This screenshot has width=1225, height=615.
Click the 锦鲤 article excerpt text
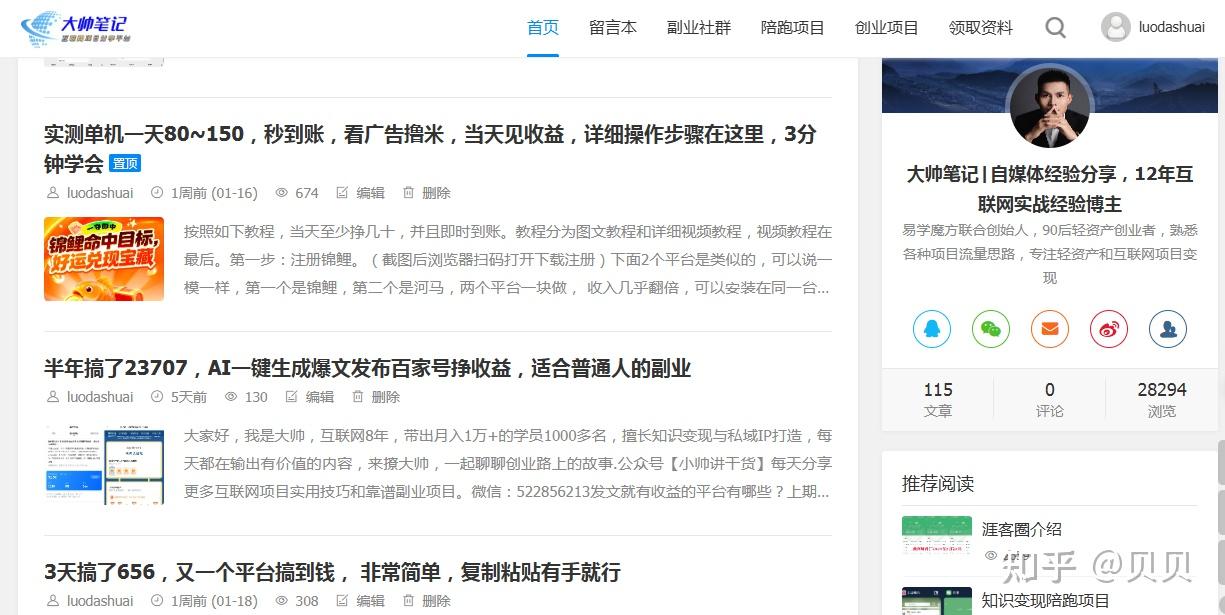(508, 260)
